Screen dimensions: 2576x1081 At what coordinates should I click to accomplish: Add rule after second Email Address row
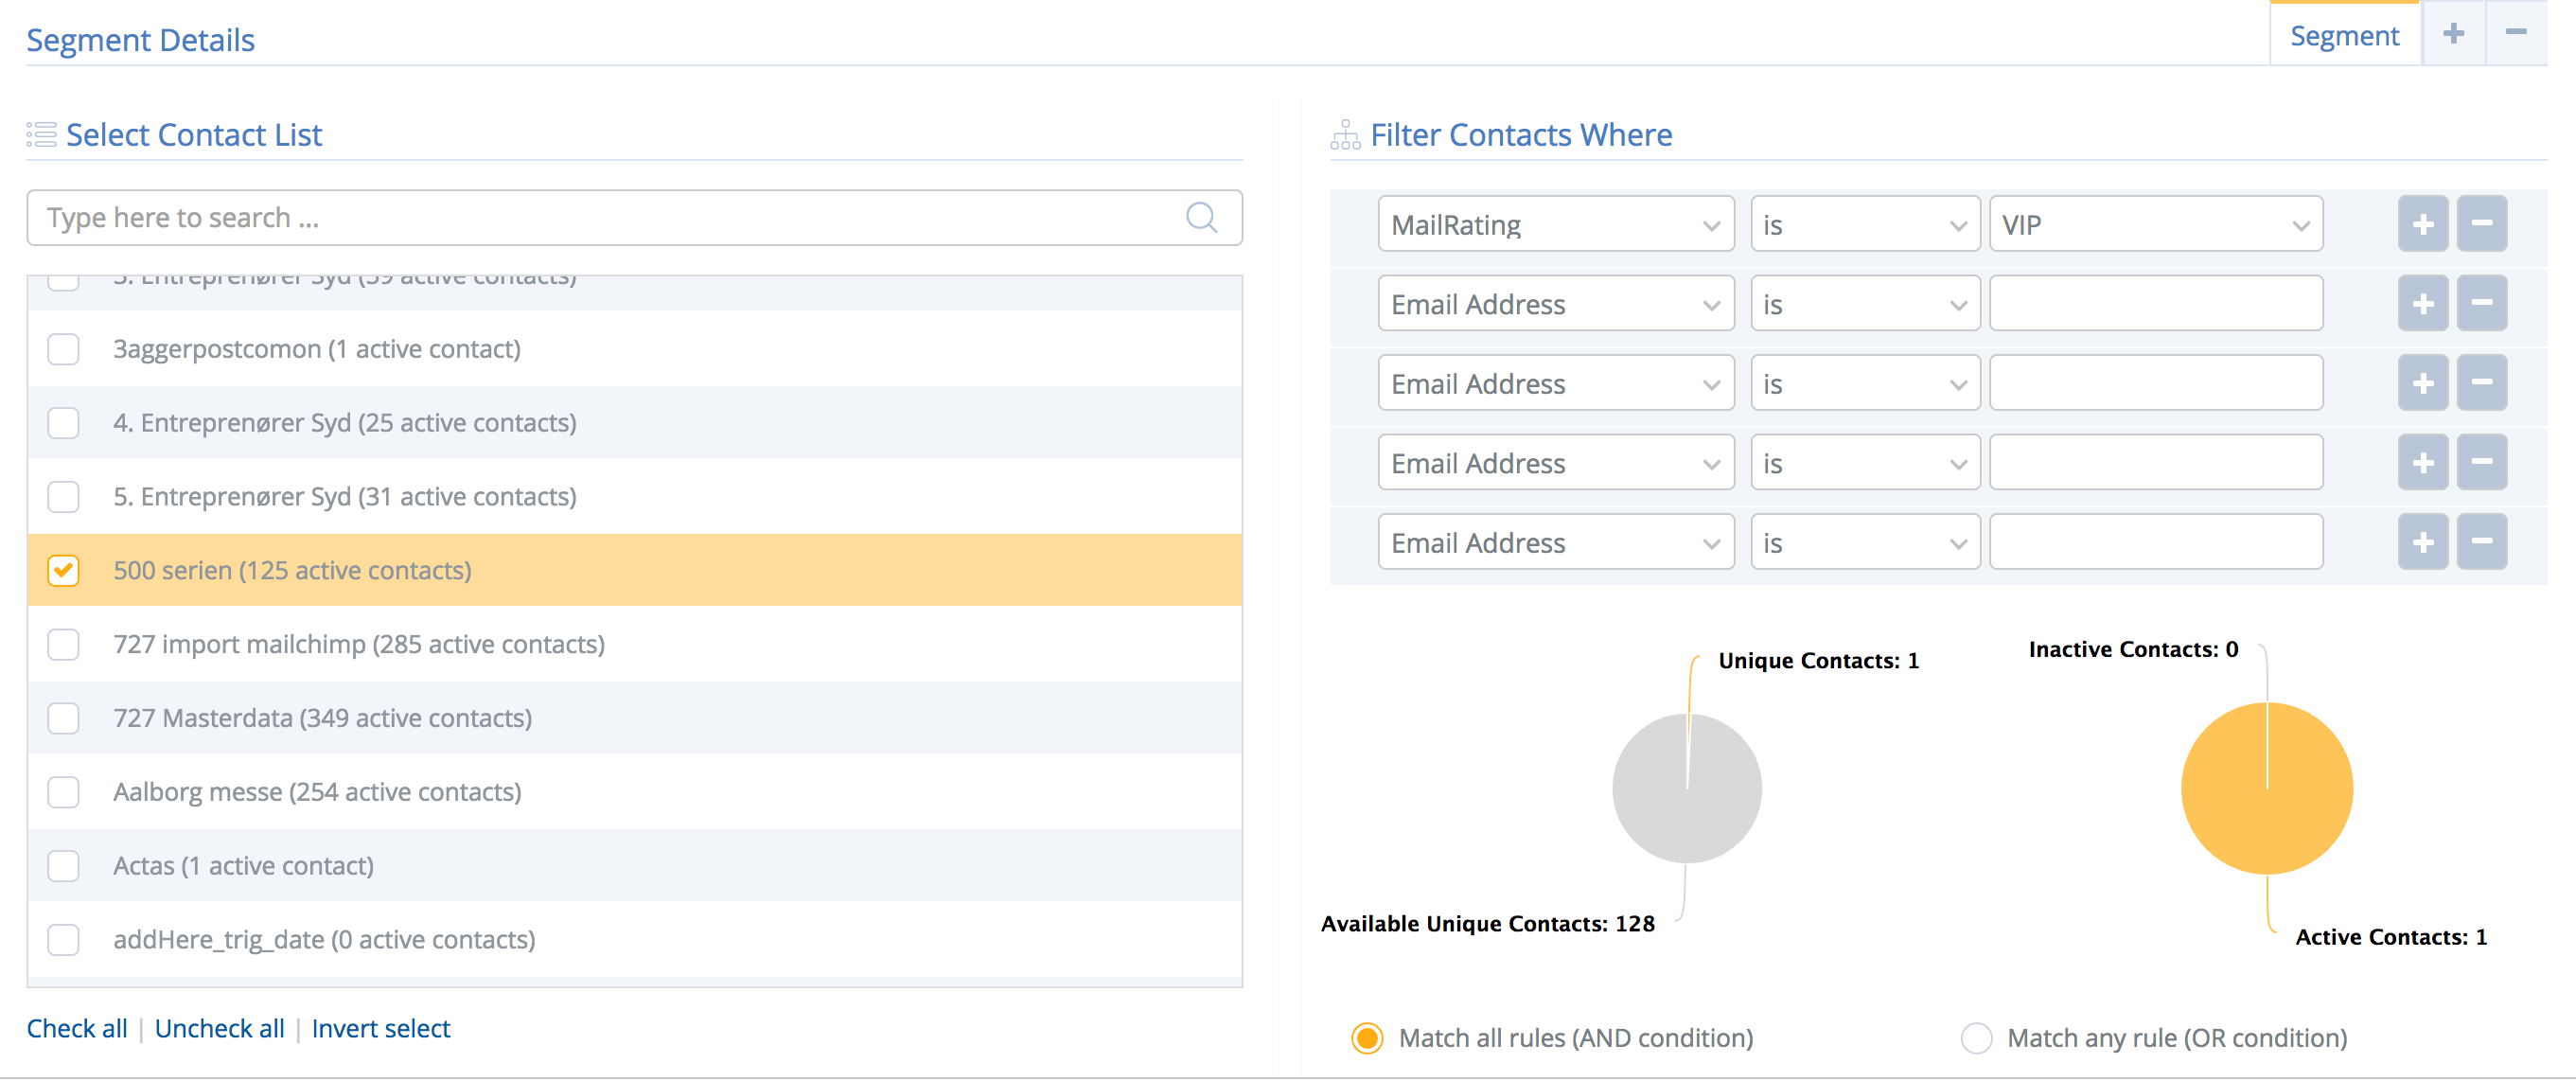pos(2423,383)
